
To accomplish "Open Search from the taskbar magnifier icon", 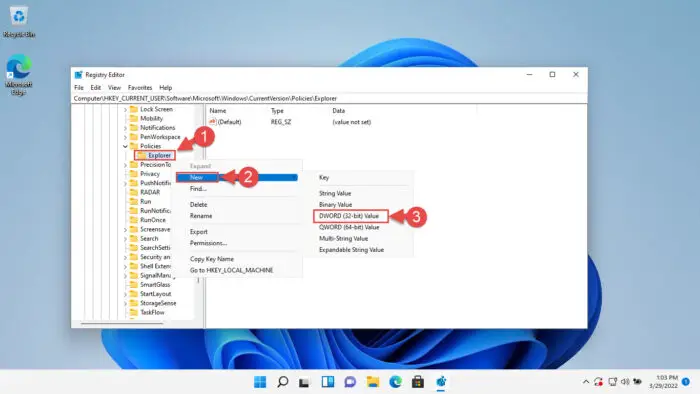I will pyautogui.click(x=283, y=382).
